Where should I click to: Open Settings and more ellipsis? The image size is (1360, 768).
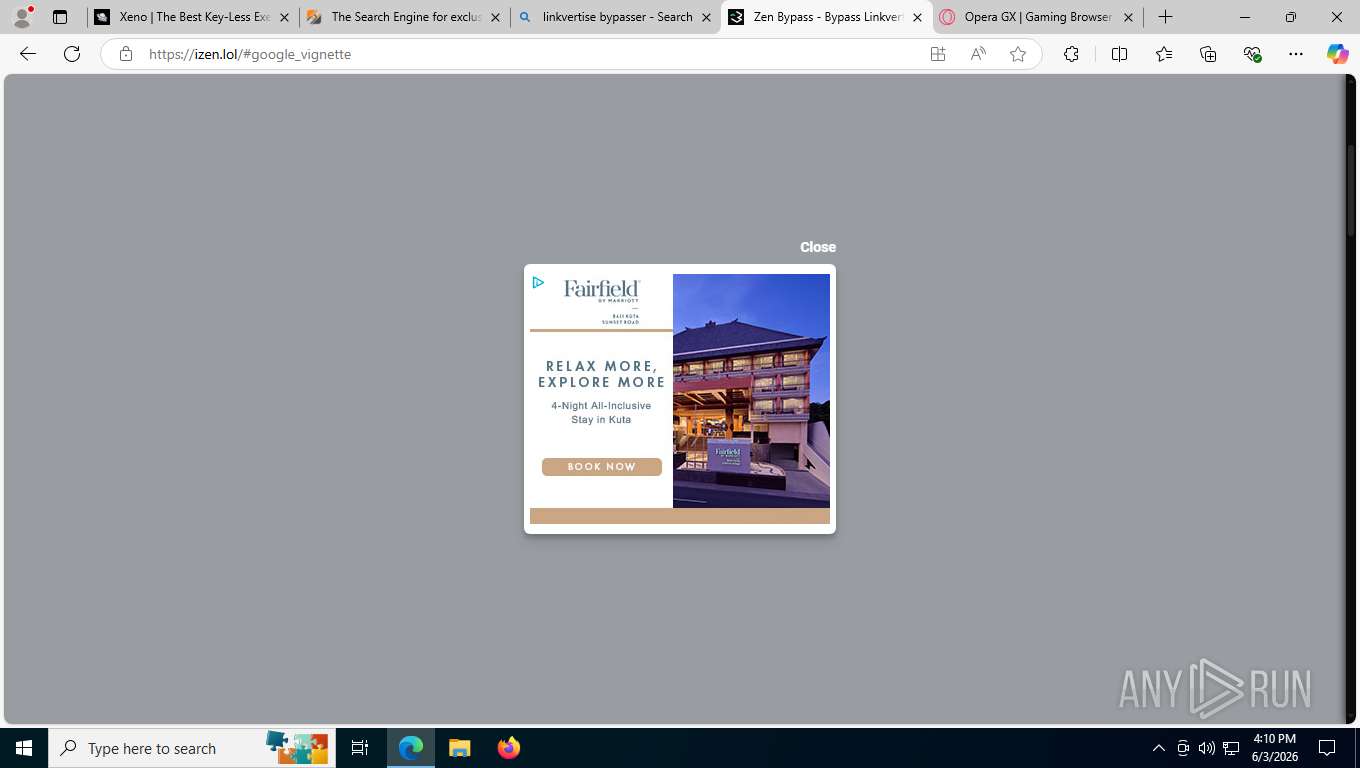pyautogui.click(x=1296, y=54)
